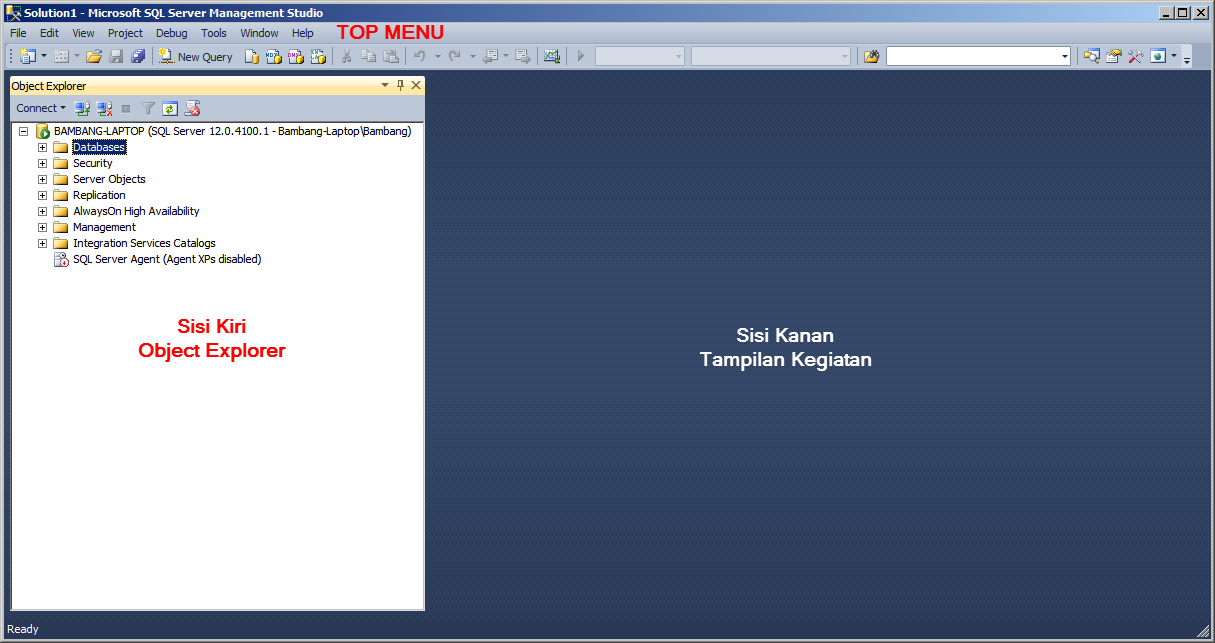1215x643 pixels.
Task: Open a new Analysis Services MDX Query
Action: click(x=274, y=56)
